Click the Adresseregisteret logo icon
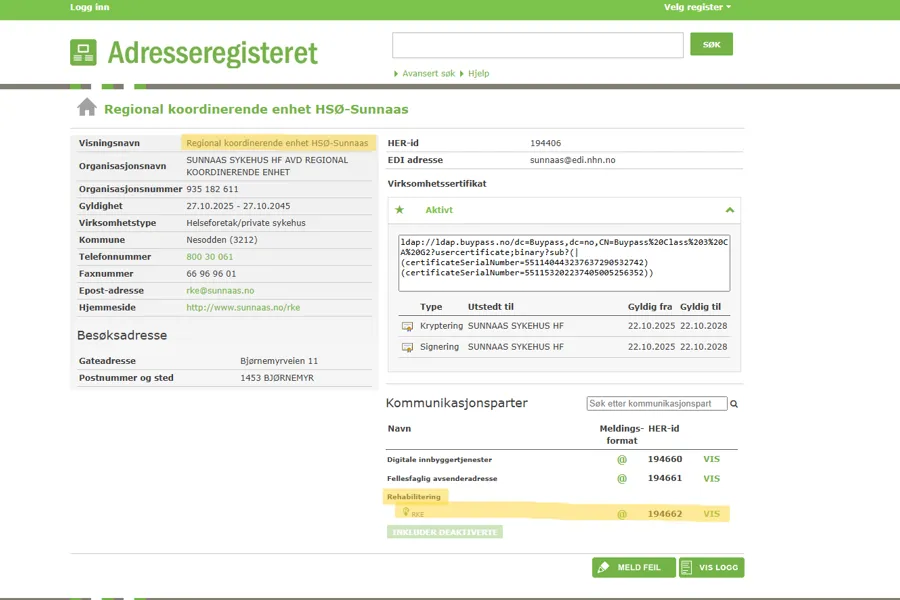Image resolution: width=900 pixels, height=600 pixels. pyautogui.click(x=83, y=52)
